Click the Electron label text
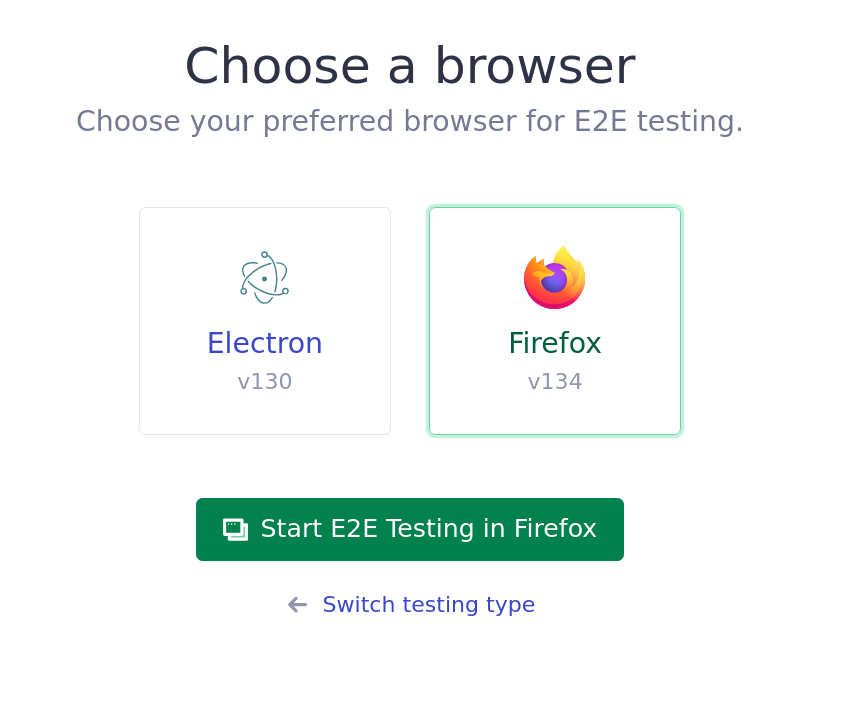 pyautogui.click(x=264, y=343)
